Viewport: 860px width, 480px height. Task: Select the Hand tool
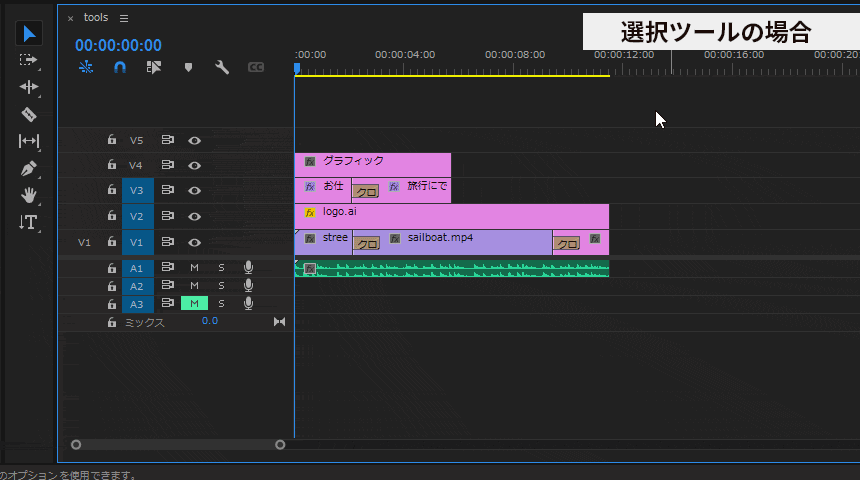tap(29, 195)
